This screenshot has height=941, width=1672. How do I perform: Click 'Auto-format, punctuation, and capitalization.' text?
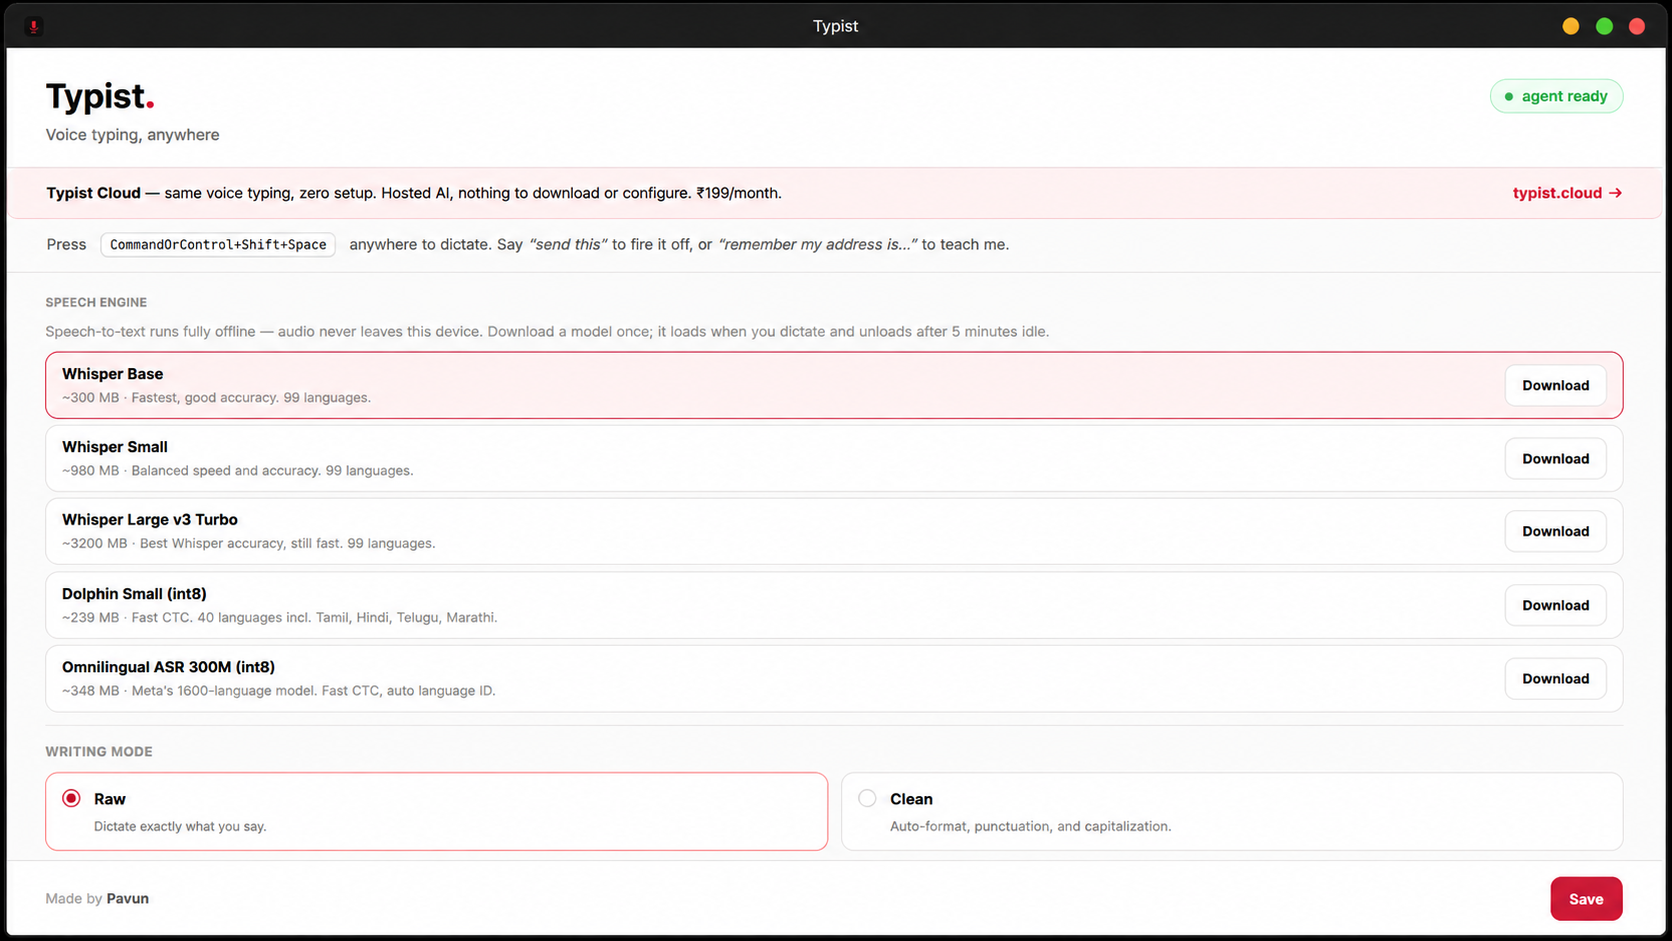coord(1030,826)
